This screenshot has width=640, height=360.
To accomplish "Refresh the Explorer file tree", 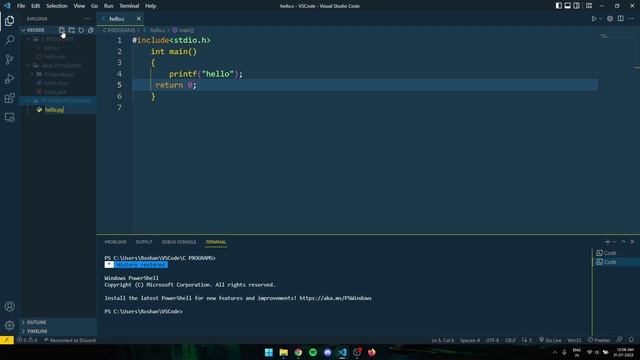I will pyautogui.click(x=81, y=30).
